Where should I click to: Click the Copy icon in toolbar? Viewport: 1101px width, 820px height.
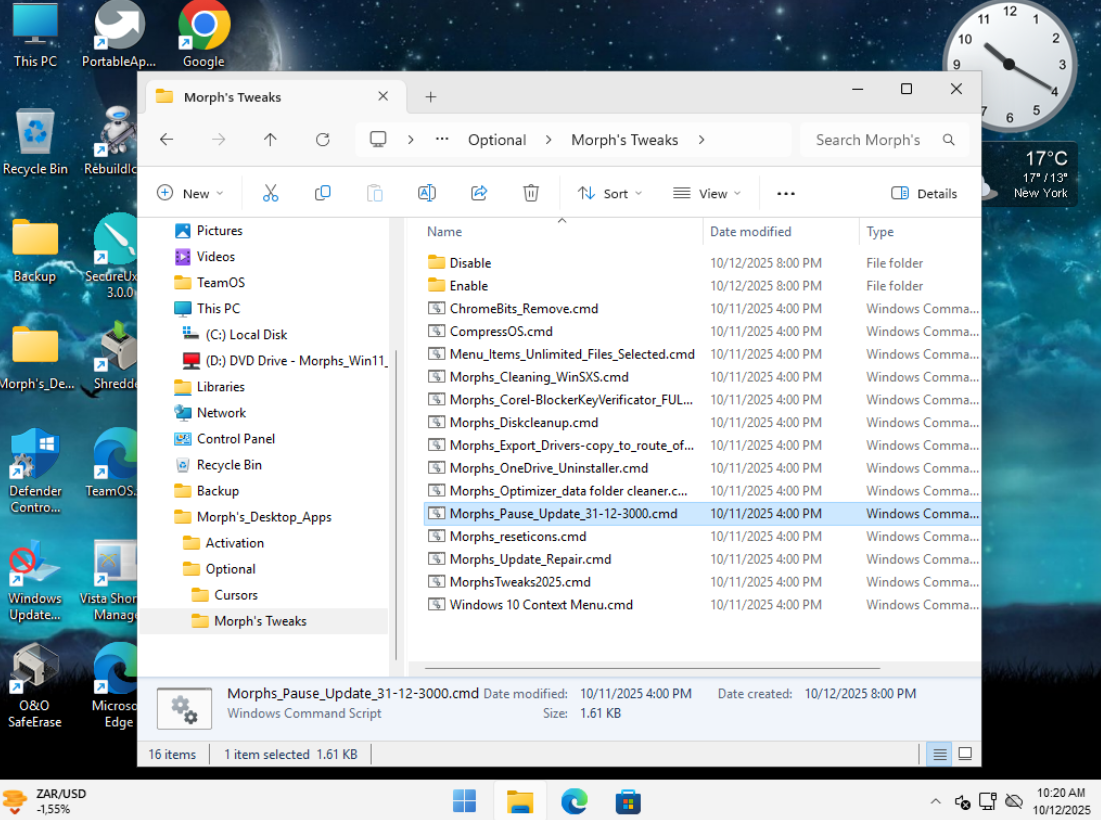(322, 193)
